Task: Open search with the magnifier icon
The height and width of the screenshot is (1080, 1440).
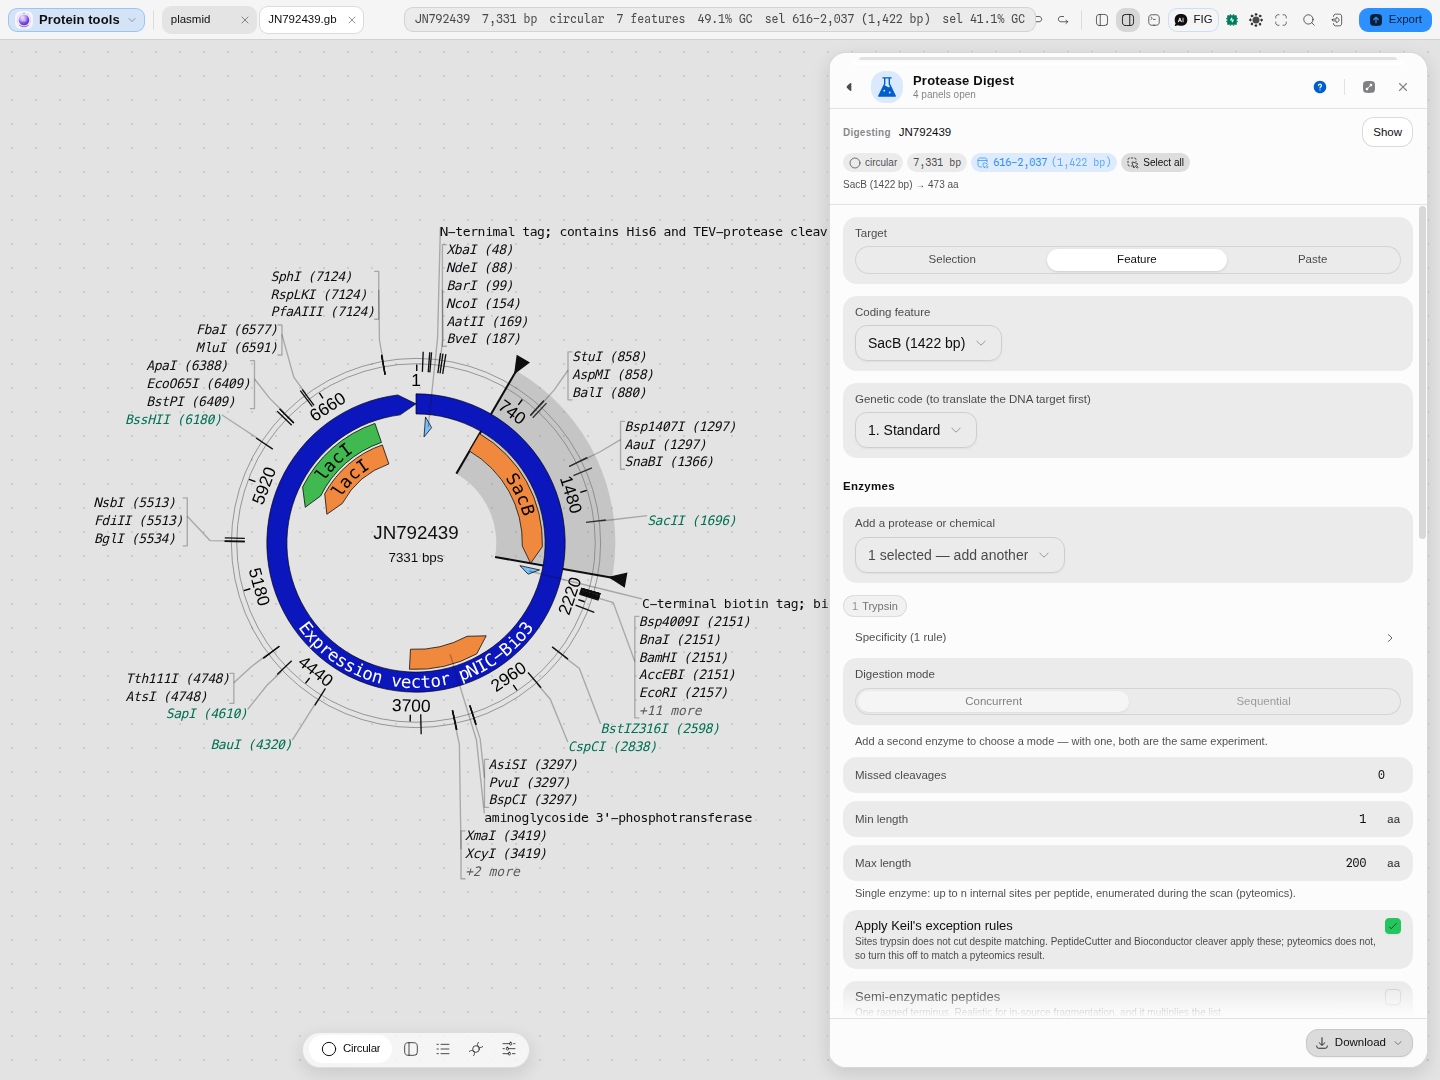Action: (1309, 20)
